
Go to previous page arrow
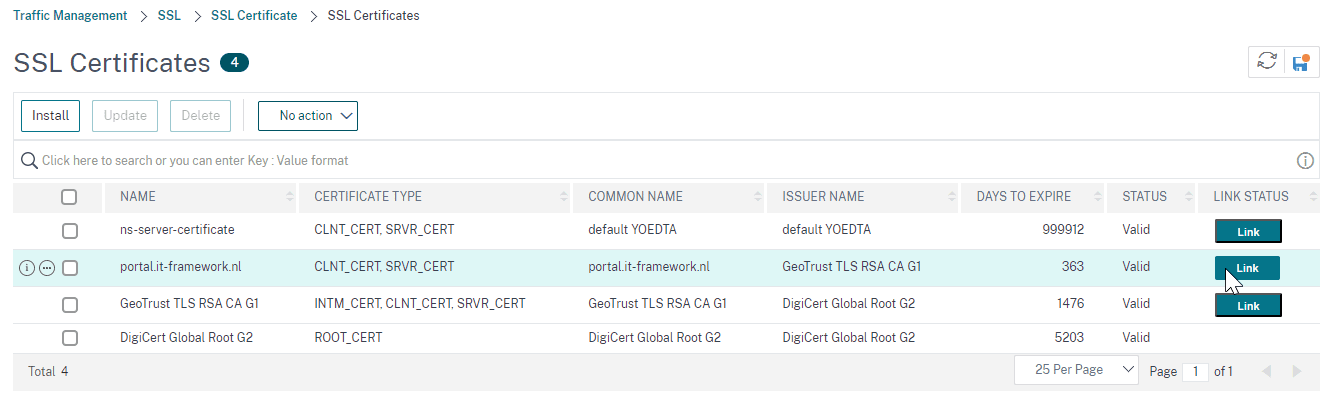tap(1266, 371)
